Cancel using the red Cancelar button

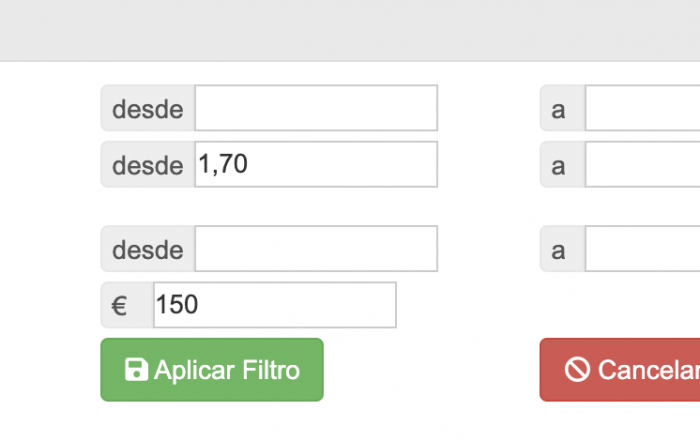click(x=620, y=370)
